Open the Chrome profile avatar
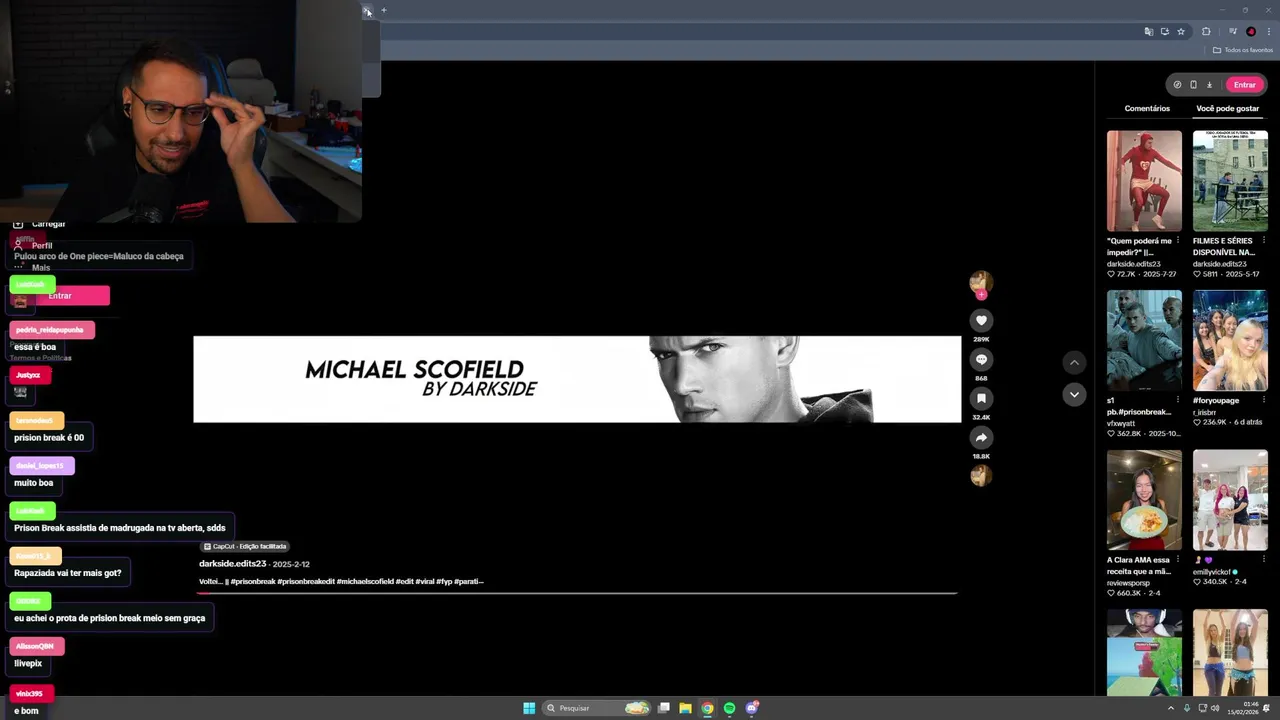Viewport: 1280px width, 720px height. [x=1251, y=32]
